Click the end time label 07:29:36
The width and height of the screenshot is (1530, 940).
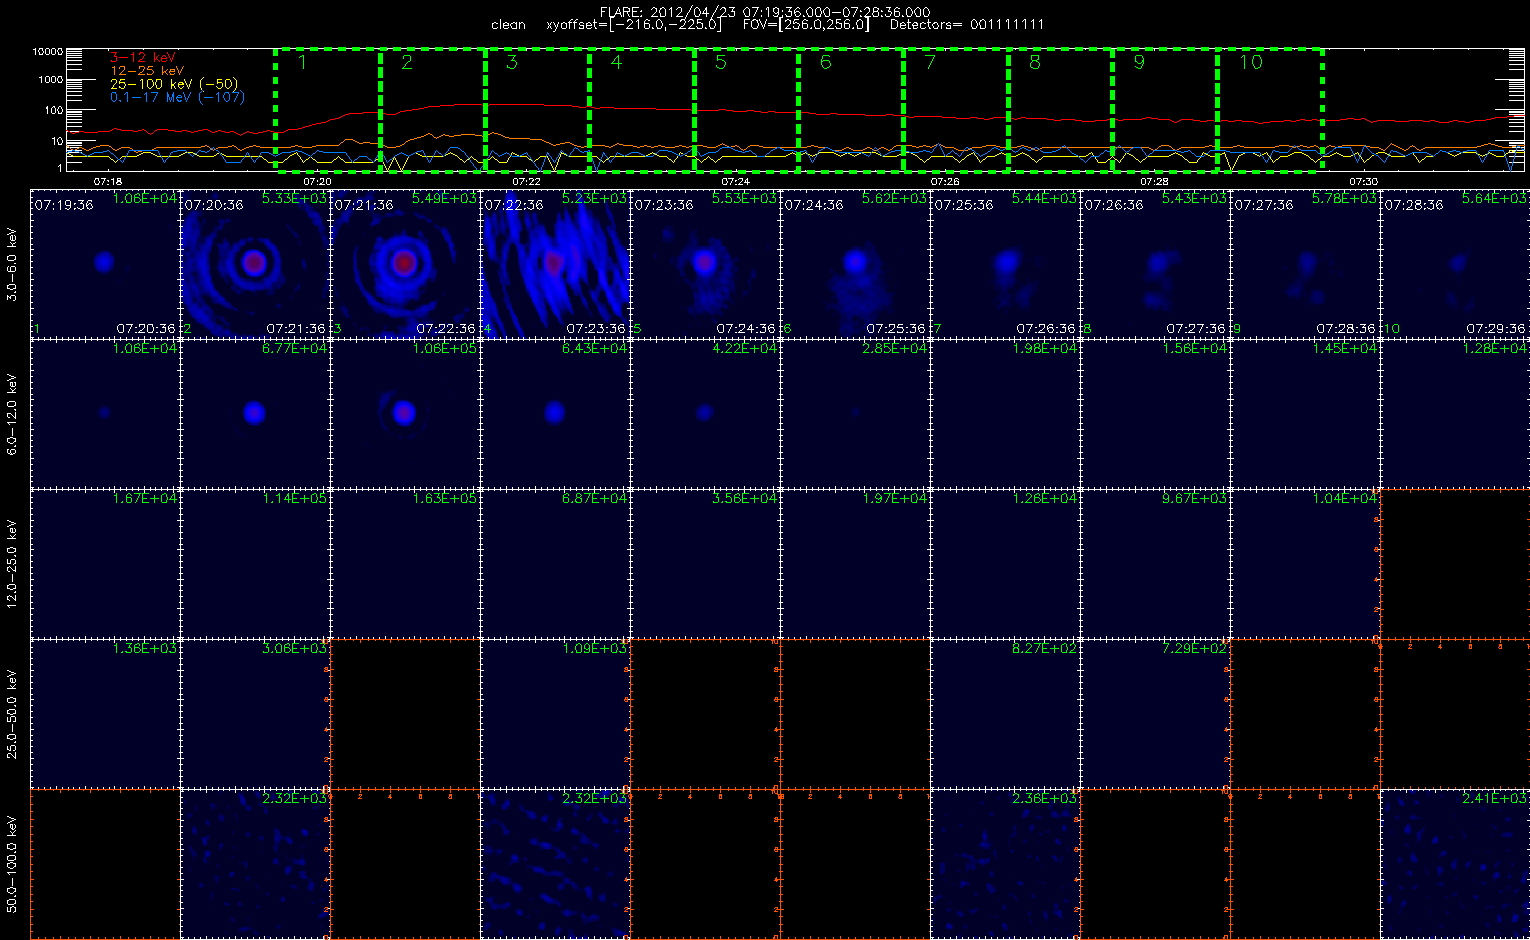pyautogui.click(x=1496, y=328)
